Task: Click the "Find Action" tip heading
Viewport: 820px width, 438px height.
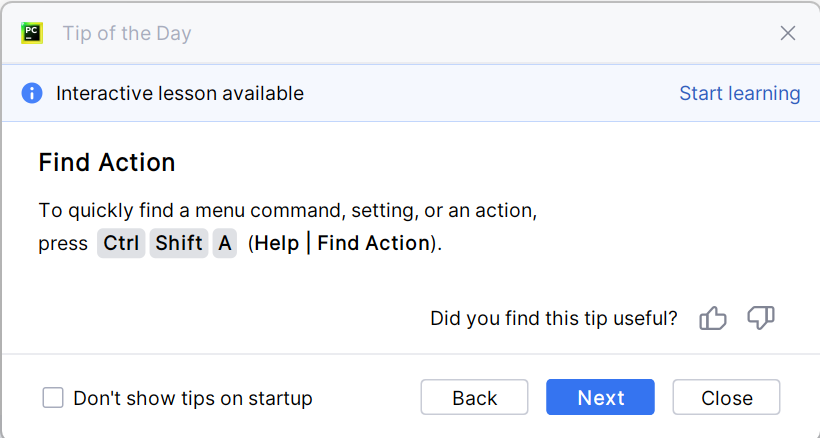Action: pyautogui.click(x=107, y=162)
